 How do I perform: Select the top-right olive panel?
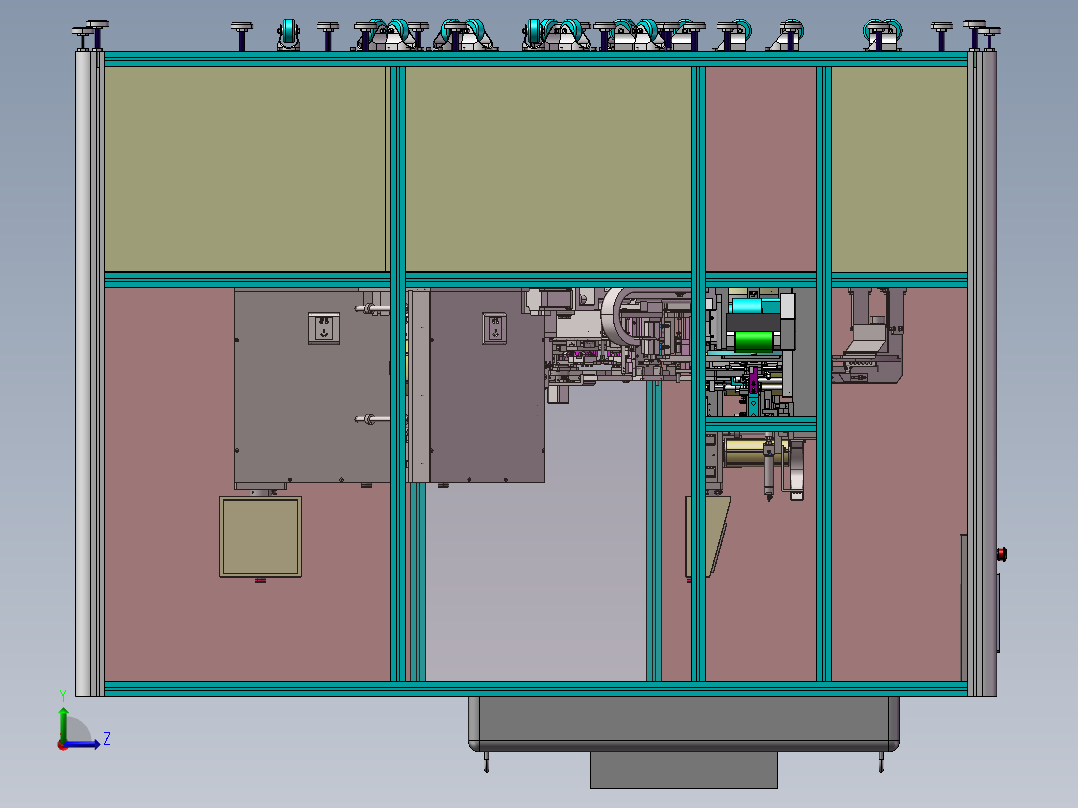[898, 168]
